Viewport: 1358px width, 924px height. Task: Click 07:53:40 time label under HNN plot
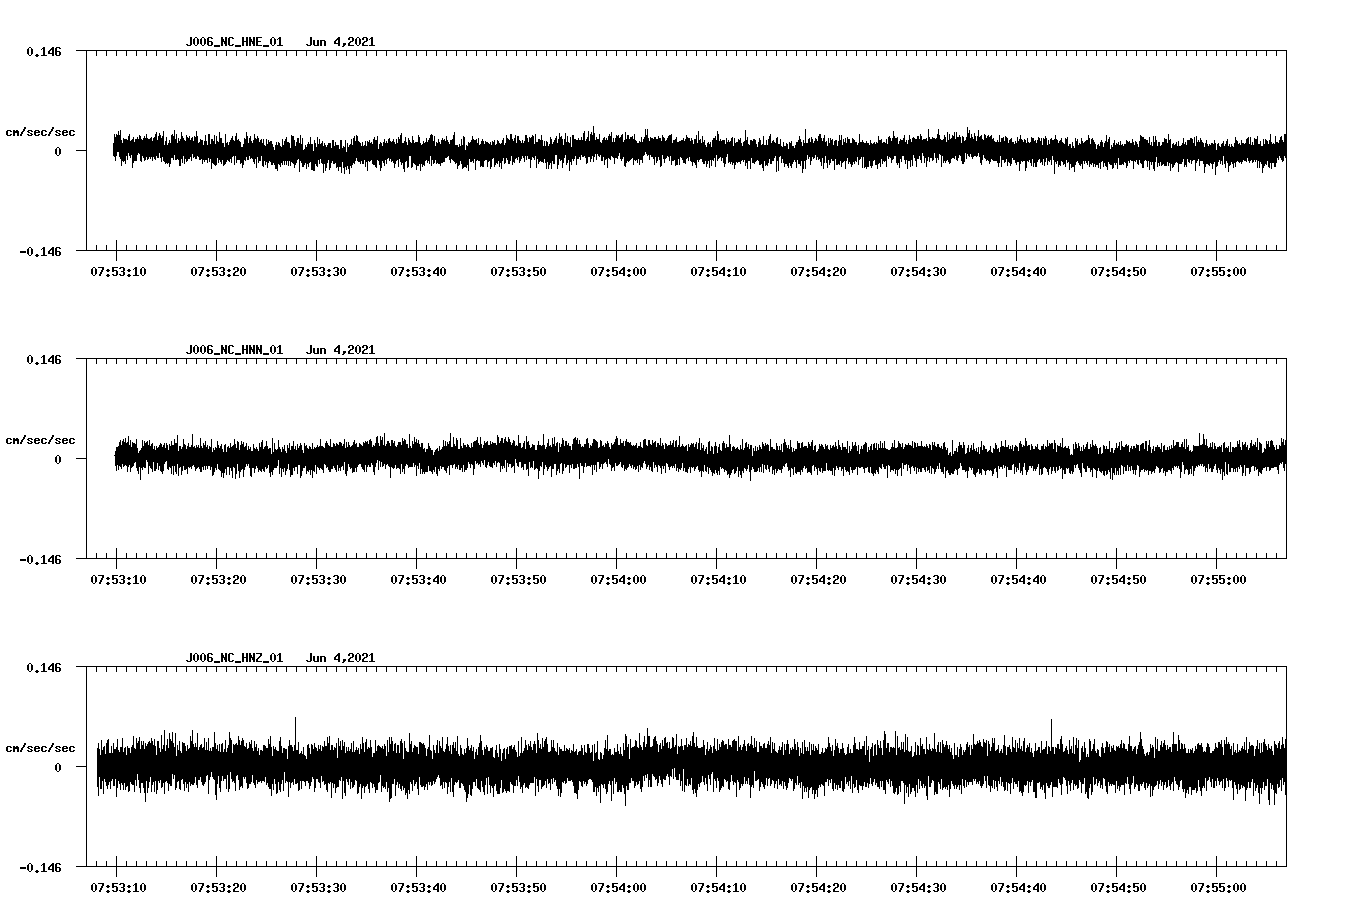(x=418, y=579)
